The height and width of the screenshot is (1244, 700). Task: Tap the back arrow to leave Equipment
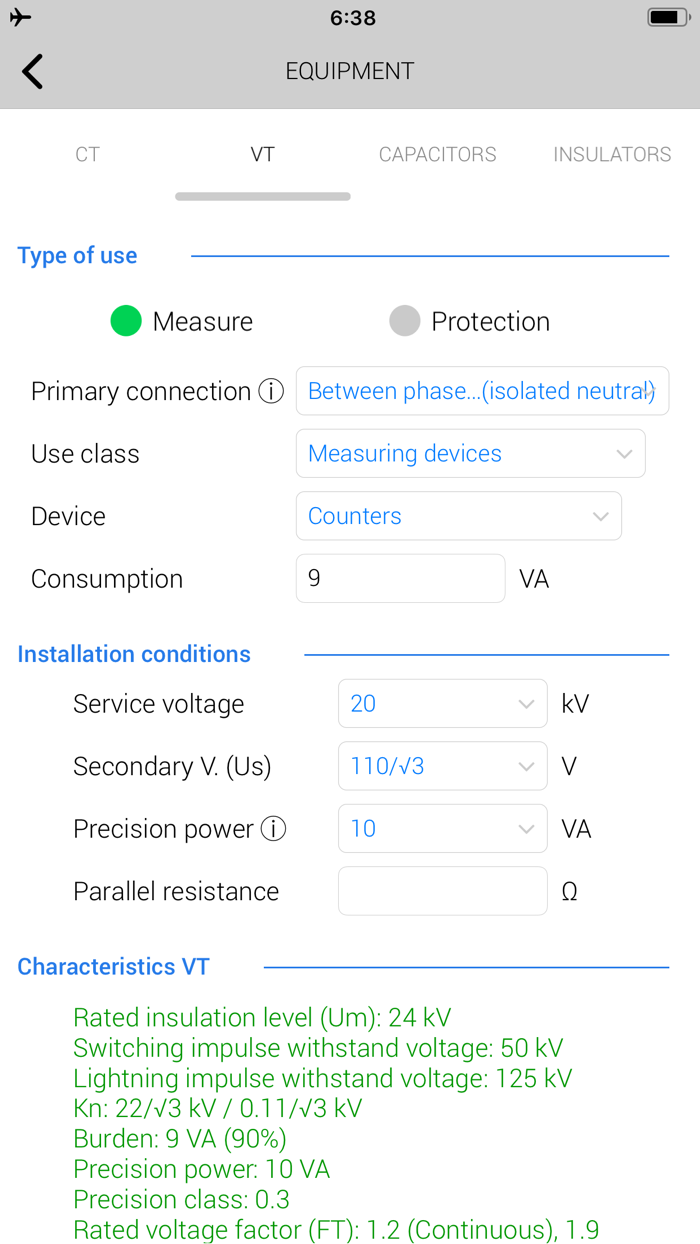31,71
